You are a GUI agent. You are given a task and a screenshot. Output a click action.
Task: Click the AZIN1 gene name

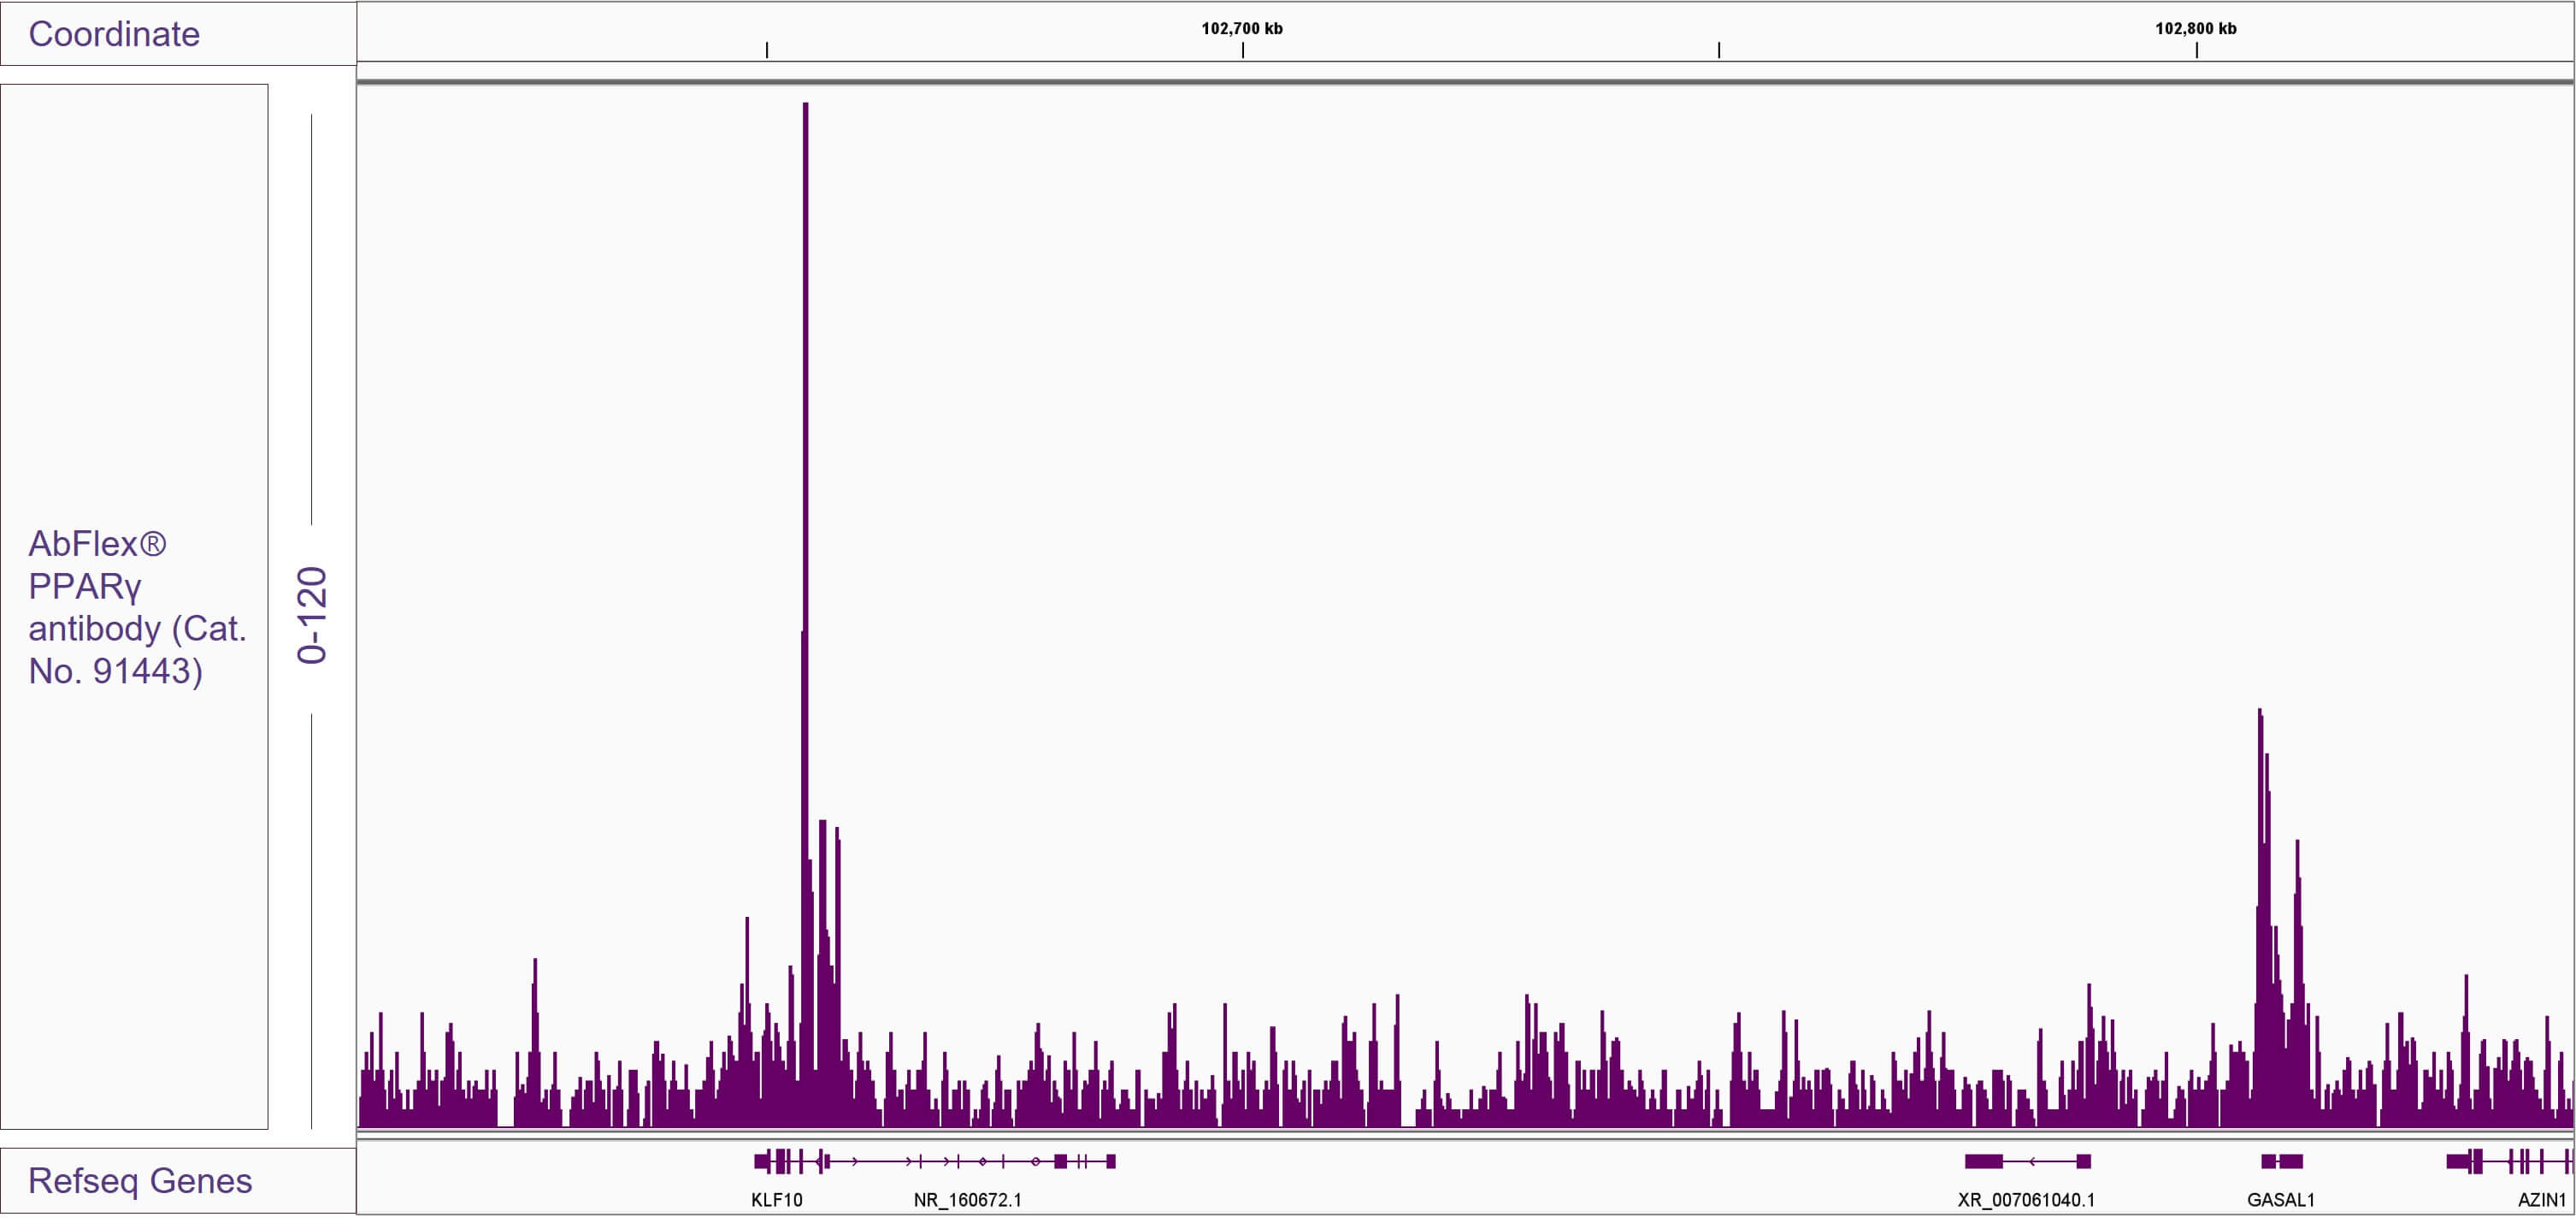coord(2542,1200)
